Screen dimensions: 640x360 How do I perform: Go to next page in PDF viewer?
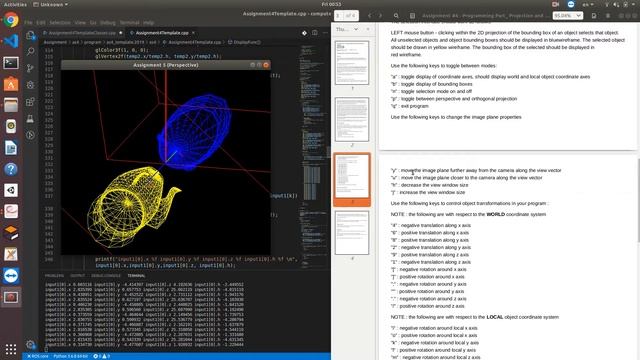point(380,16)
